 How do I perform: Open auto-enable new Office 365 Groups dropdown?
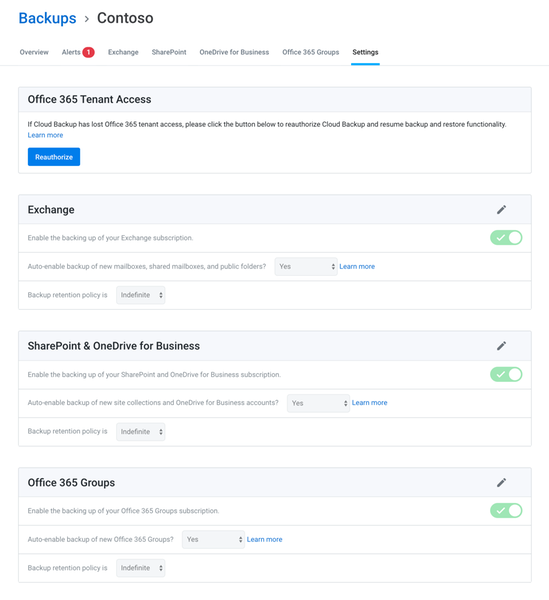tap(213, 539)
